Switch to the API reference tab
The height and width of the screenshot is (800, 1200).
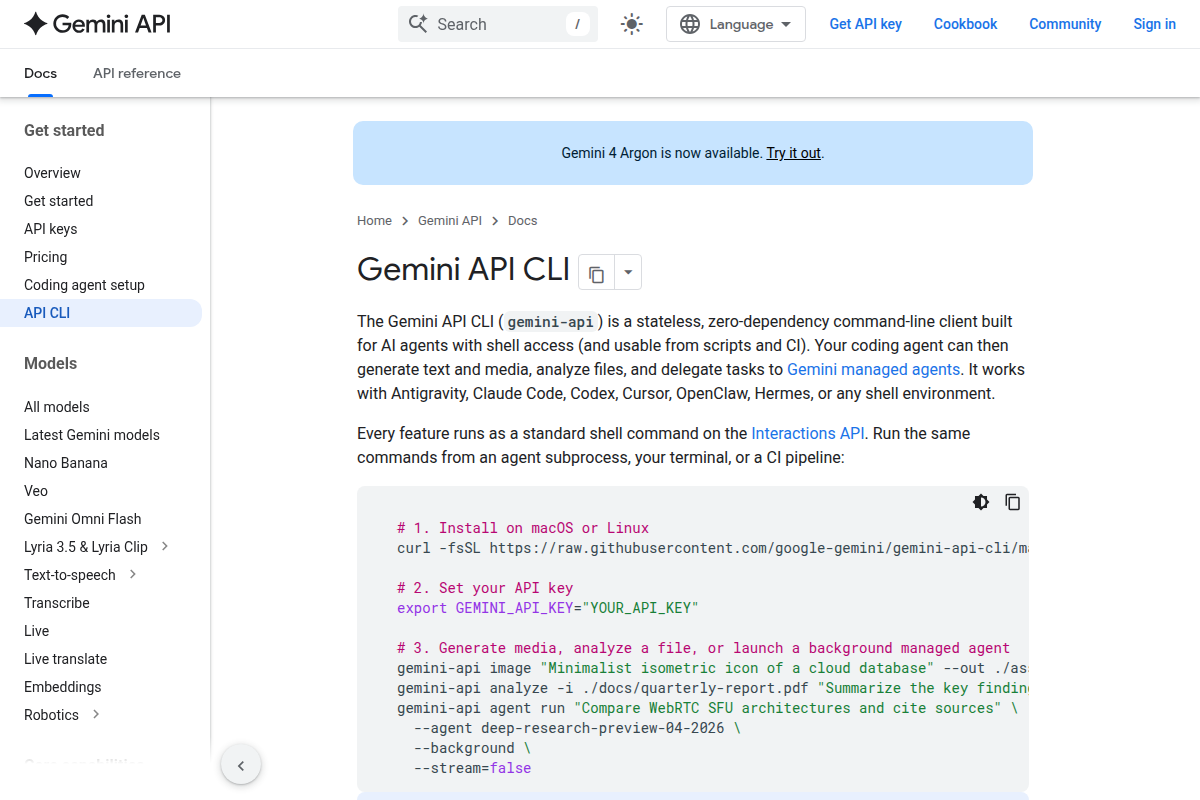(x=137, y=73)
